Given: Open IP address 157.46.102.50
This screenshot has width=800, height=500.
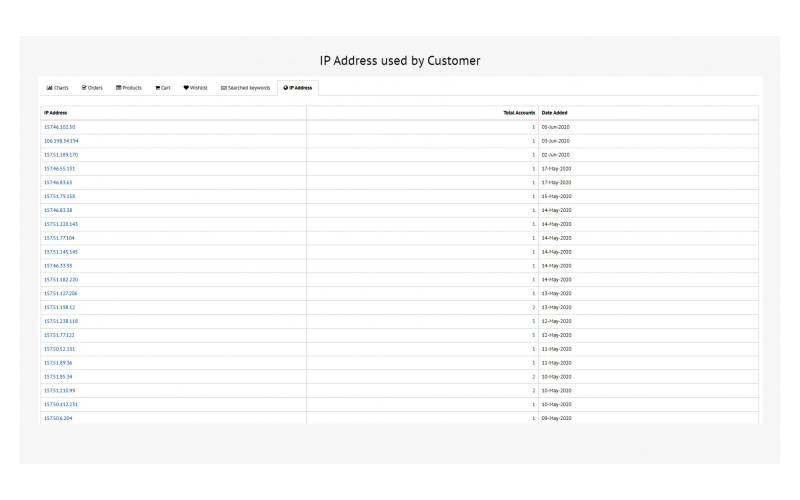Looking at the screenshot, I should tap(59, 127).
